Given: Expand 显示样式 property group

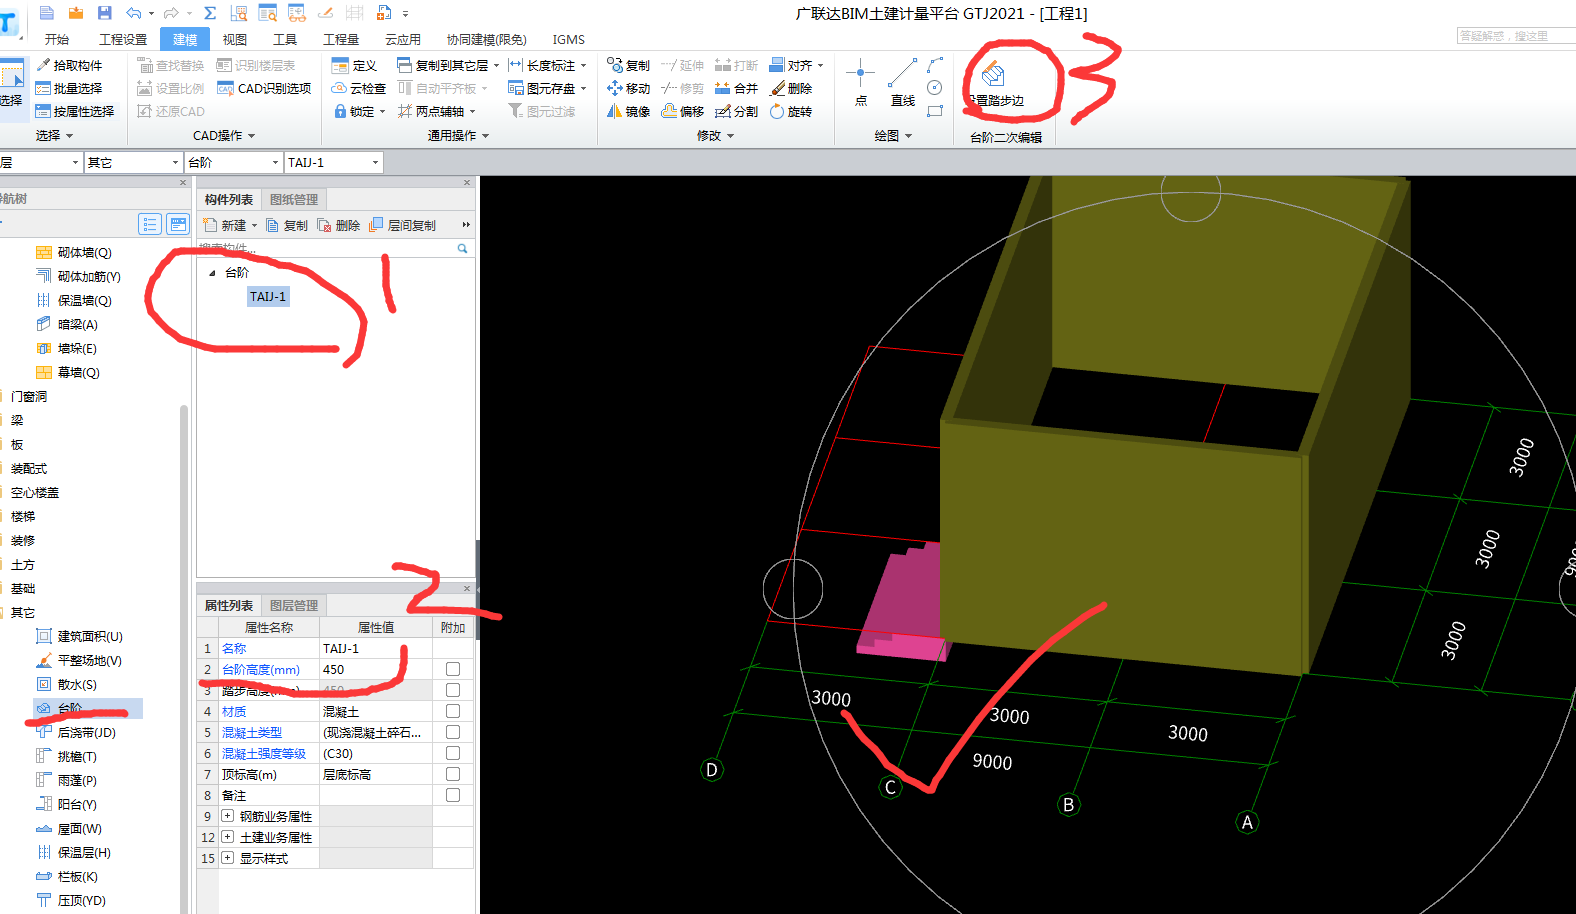Looking at the screenshot, I should point(228,858).
